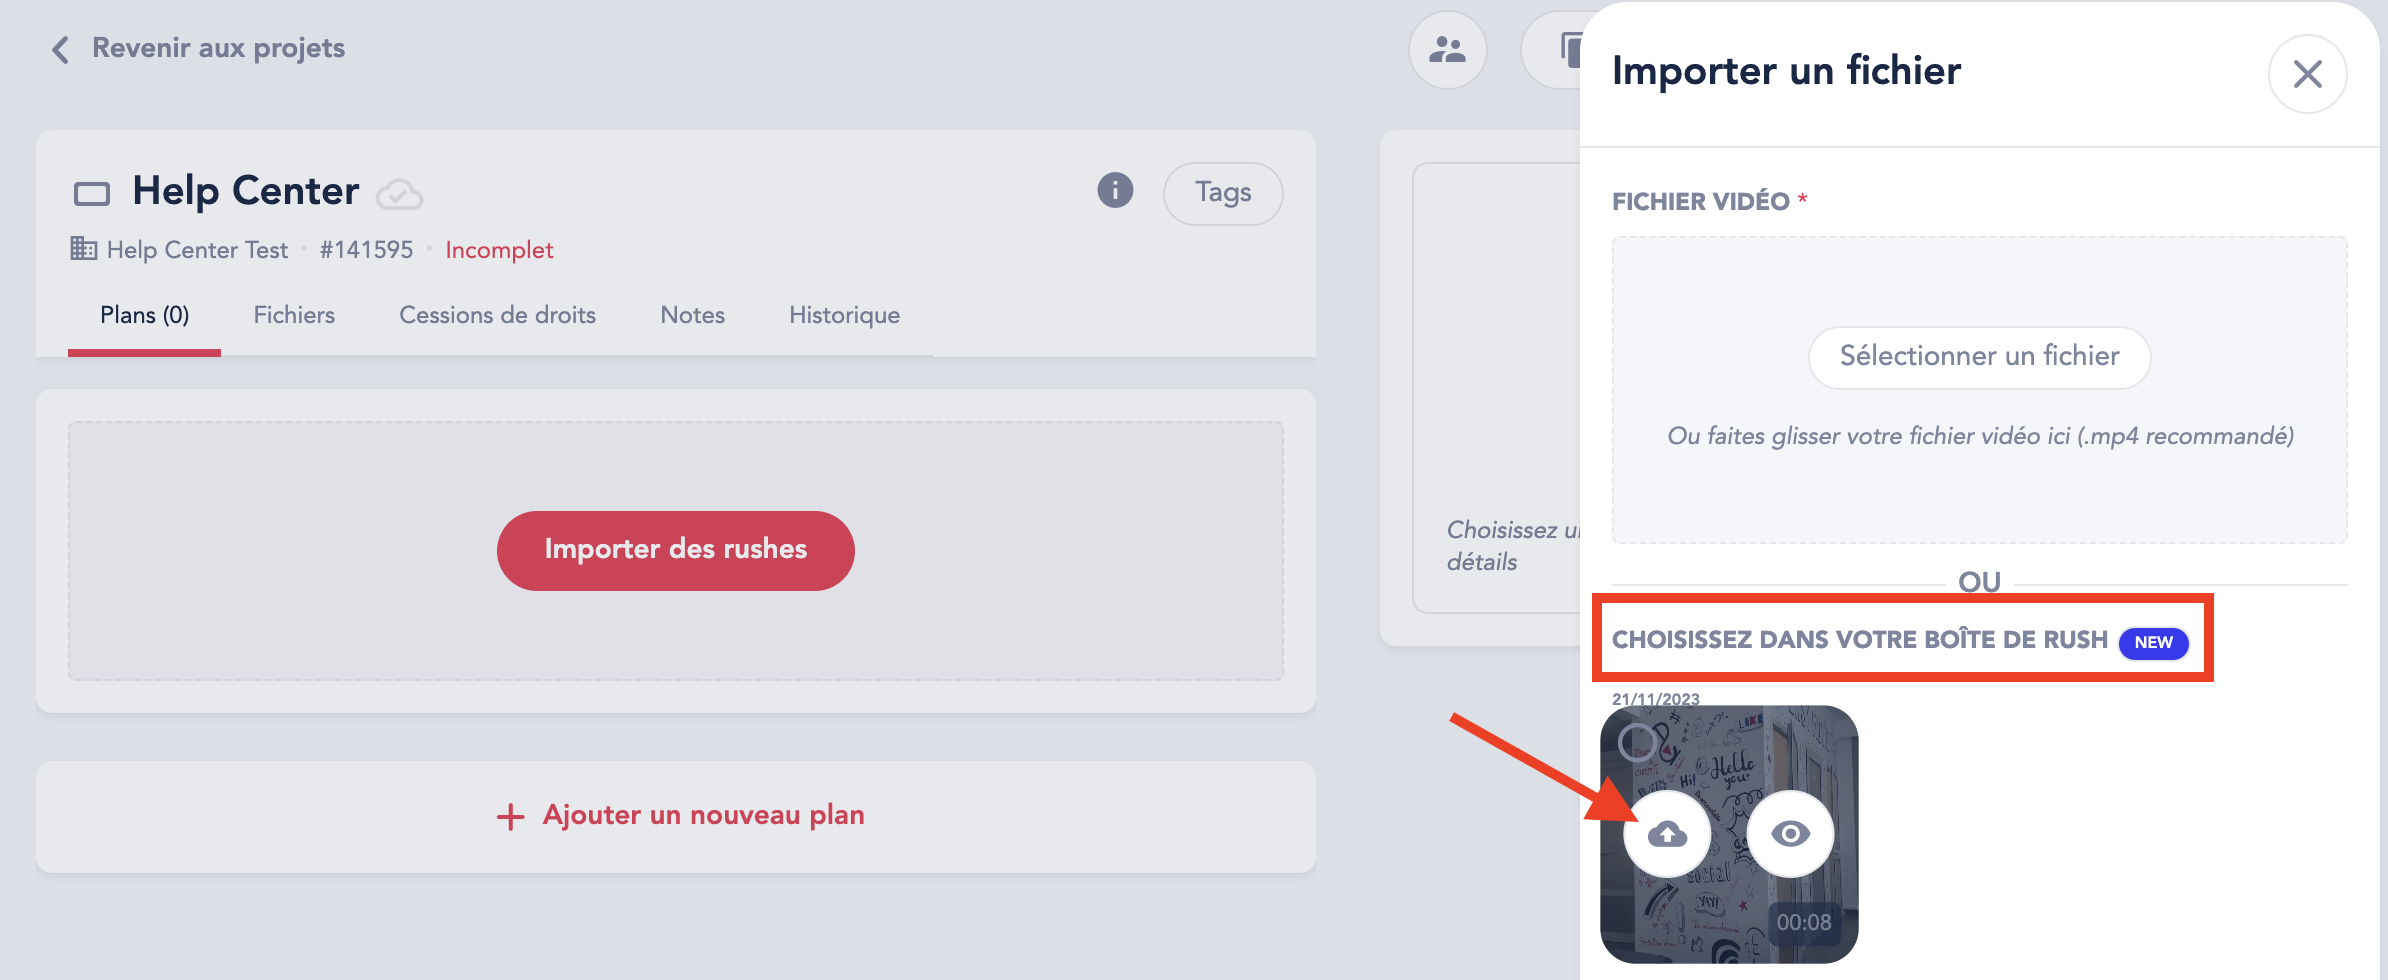
Task: View the Historique tab
Action: pos(844,315)
